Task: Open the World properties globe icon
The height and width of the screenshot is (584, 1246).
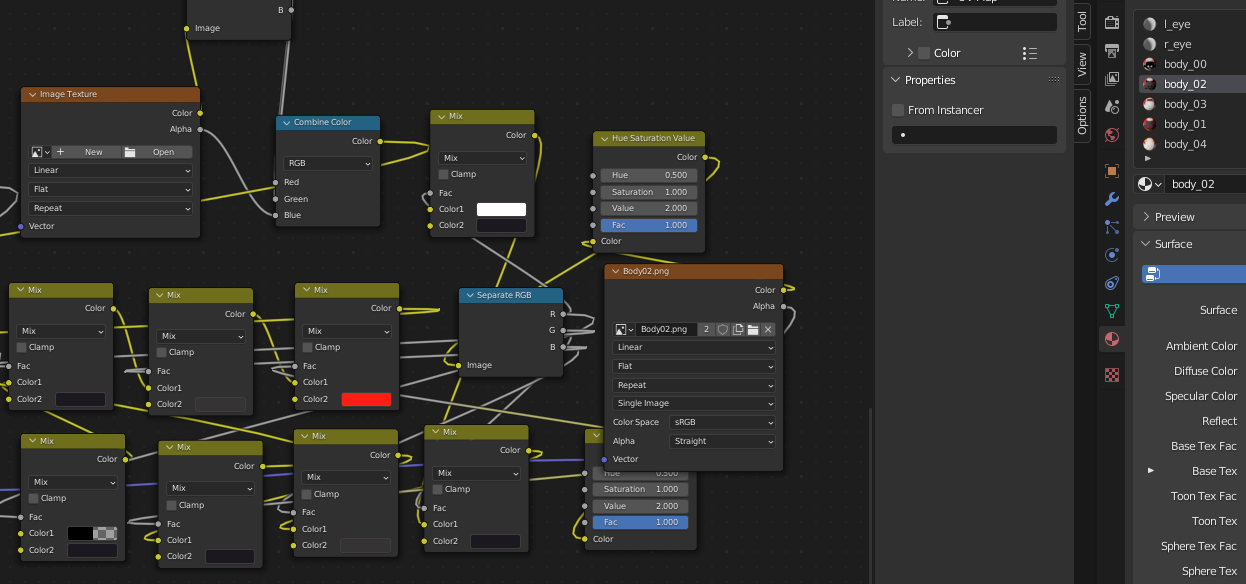Action: pos(1112,134)
